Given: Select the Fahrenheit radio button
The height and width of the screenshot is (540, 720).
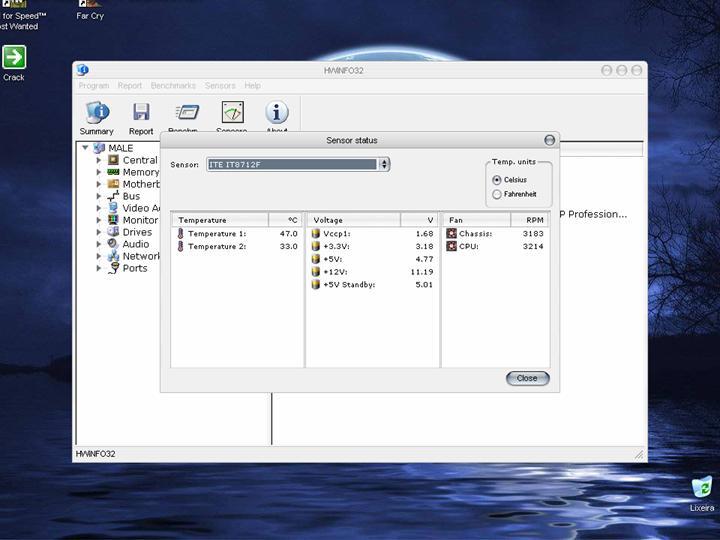Looking at the screenshot, I should (x=496, y=194).
